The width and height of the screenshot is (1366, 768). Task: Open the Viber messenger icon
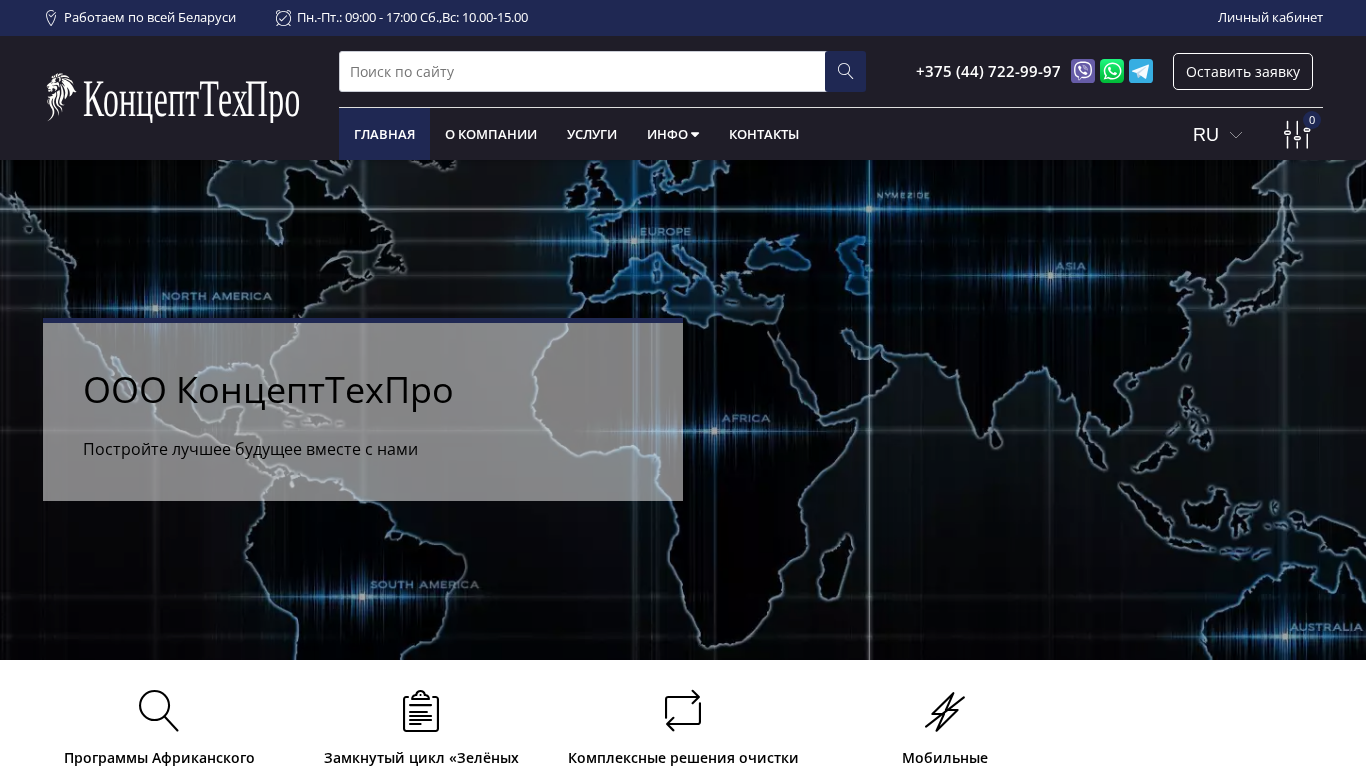[x=1083, y=71]
